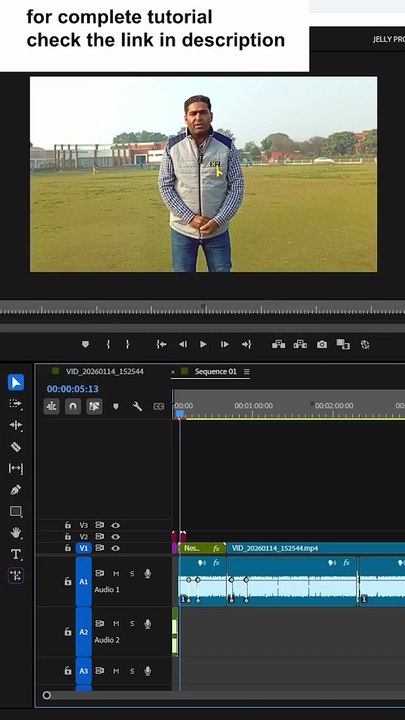The width and height of the screenshot is (405, 720).
Task: Solo the Audio 1 track
Action: [132, 574]
